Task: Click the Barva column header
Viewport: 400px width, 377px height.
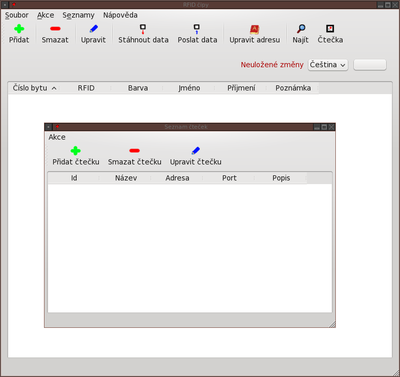Action: (138, 88)
